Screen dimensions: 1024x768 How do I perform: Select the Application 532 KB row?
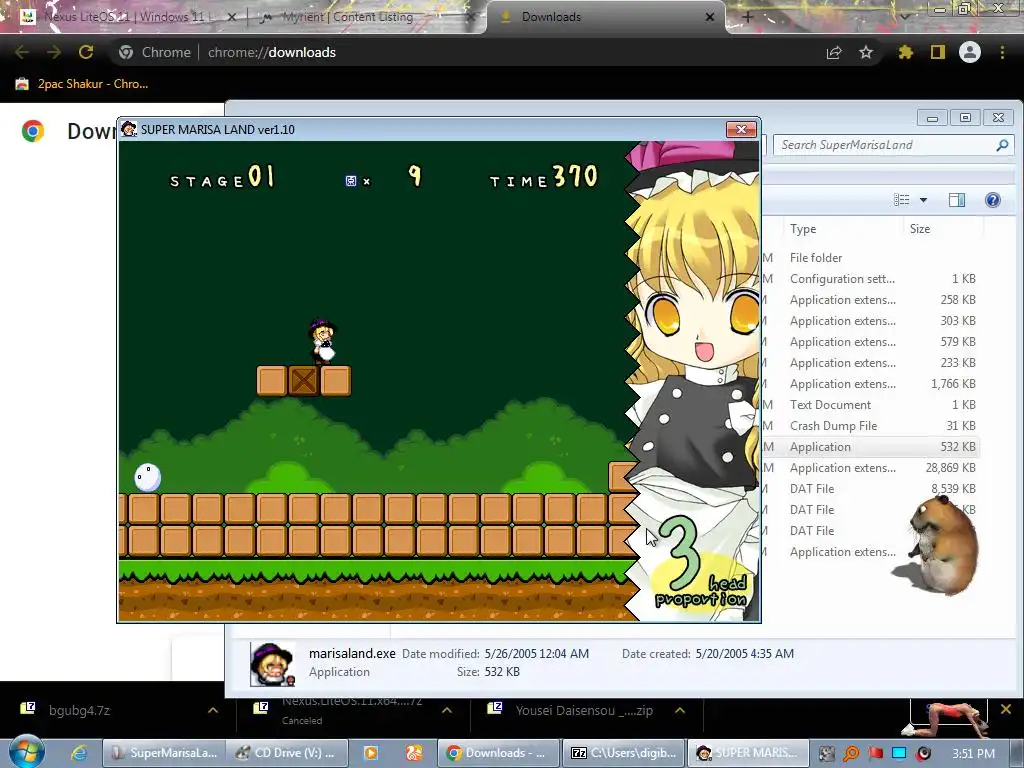871,447
